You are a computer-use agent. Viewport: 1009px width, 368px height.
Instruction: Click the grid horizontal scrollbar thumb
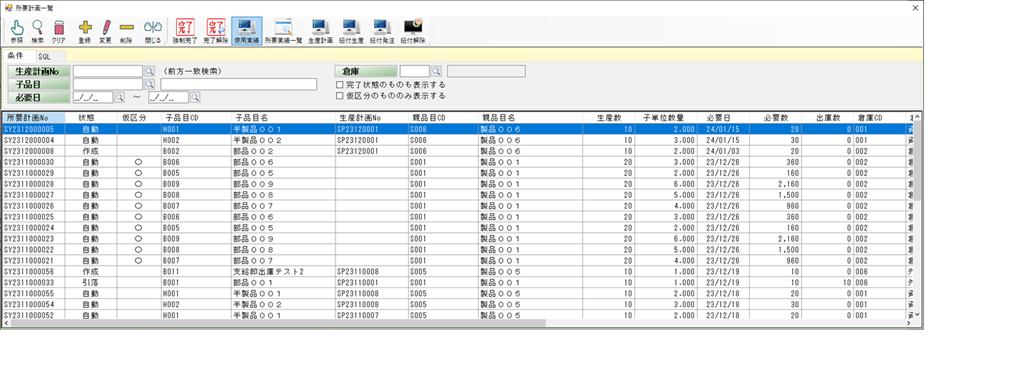click(277, 324)
